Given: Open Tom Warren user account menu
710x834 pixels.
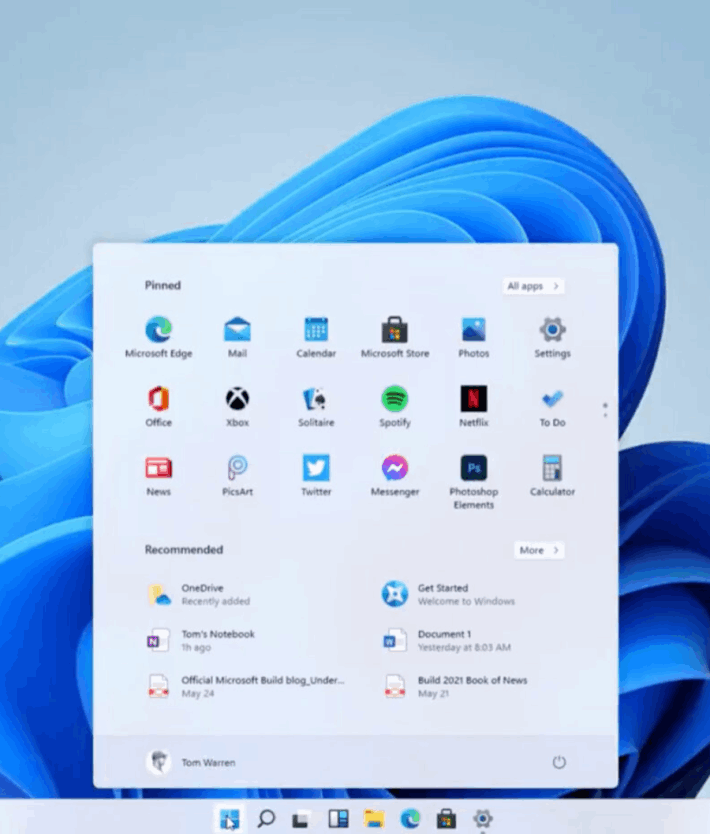Looking at the screenshot, I should pyautogui.click(x=191, y=762).
